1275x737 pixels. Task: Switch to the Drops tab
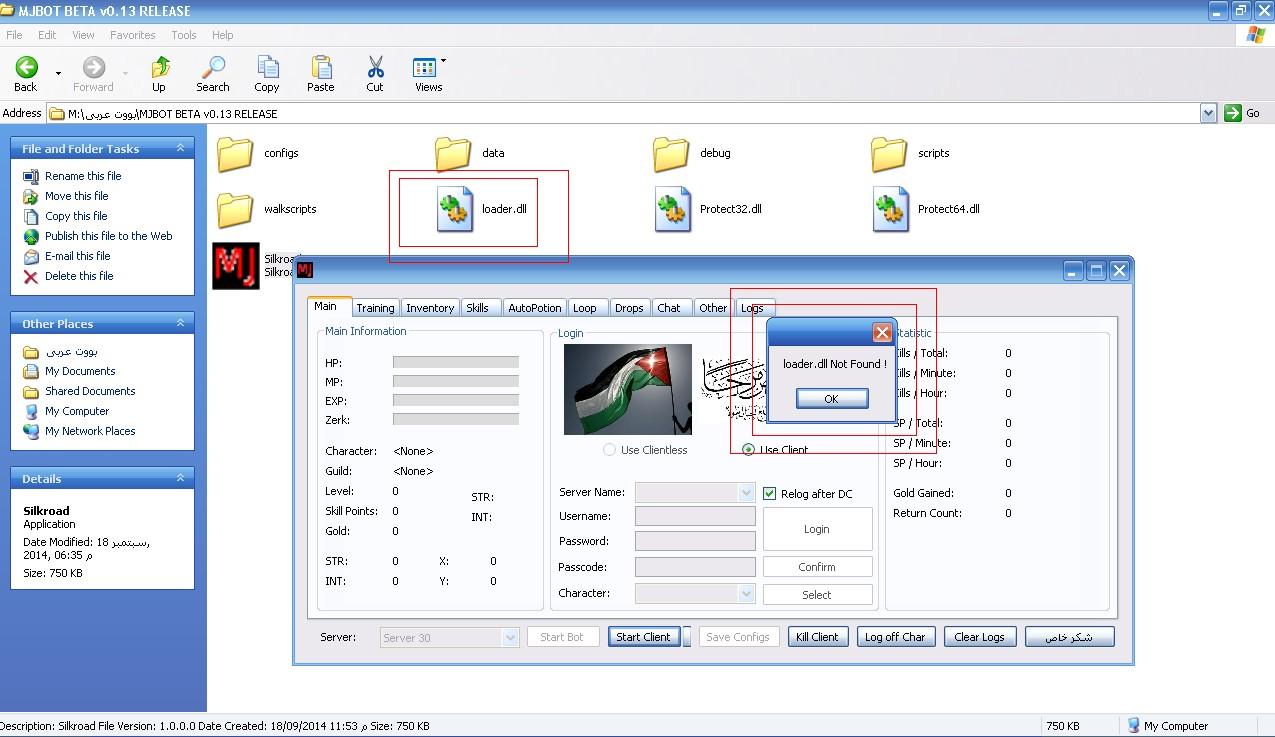(x=629, y=308)
